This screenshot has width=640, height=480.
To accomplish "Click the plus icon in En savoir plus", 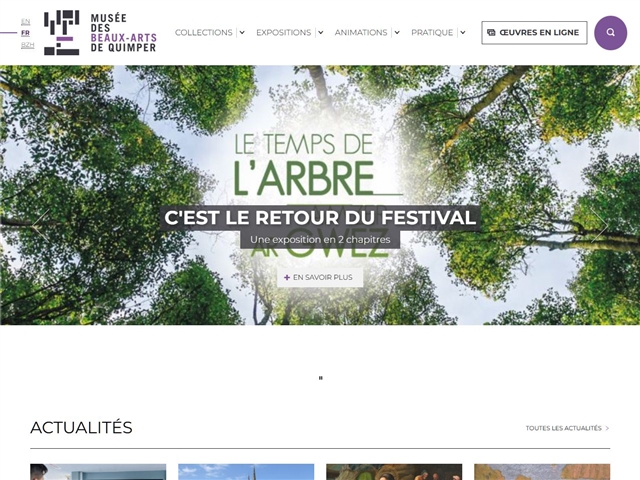I will click(287, 278).
